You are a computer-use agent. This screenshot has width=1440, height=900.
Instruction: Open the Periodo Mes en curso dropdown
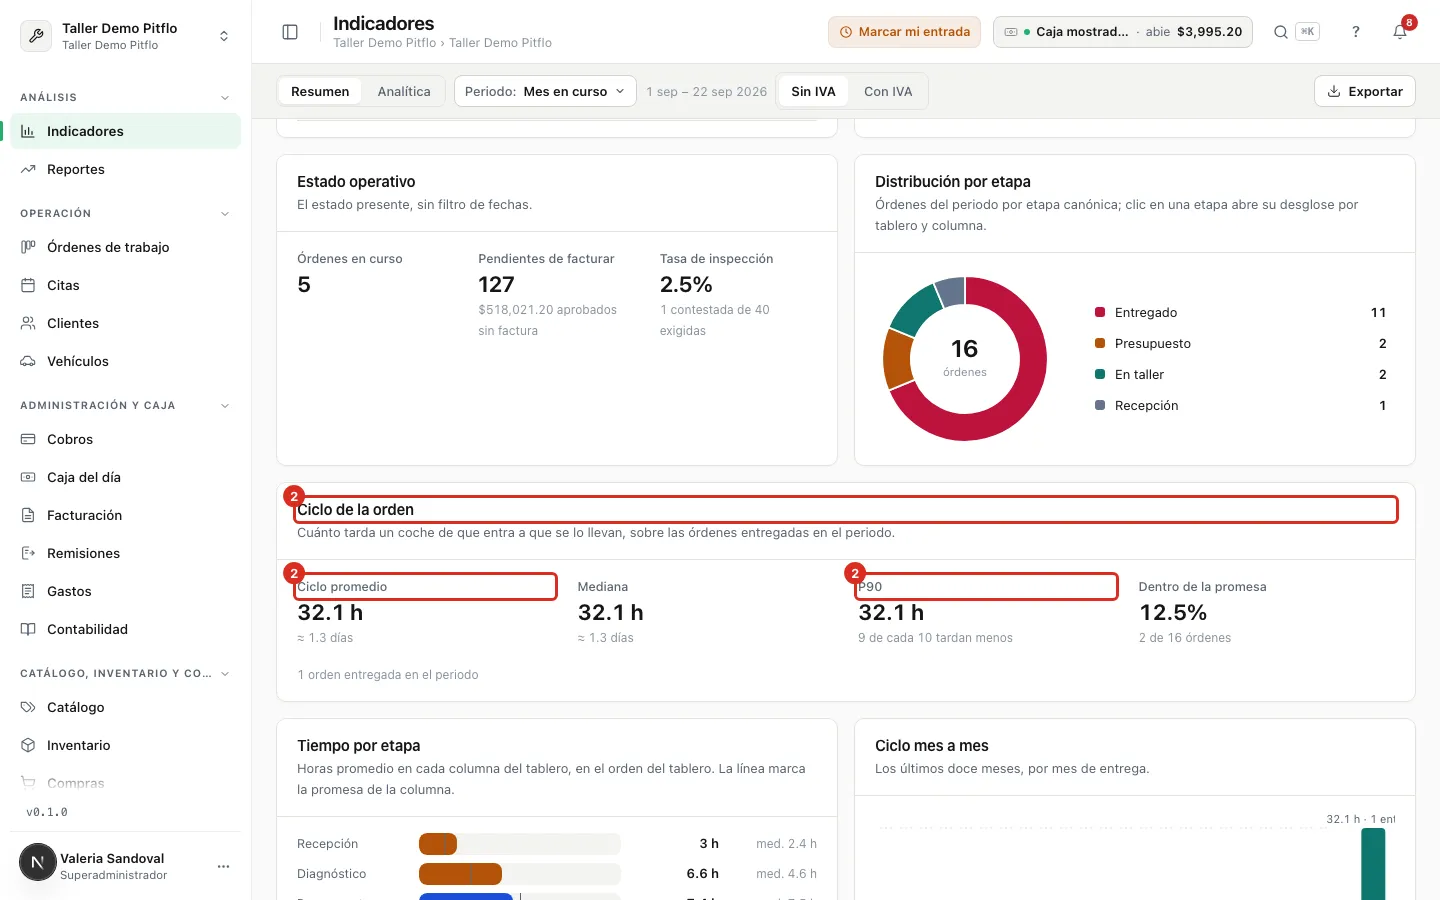tap(545, 91)
